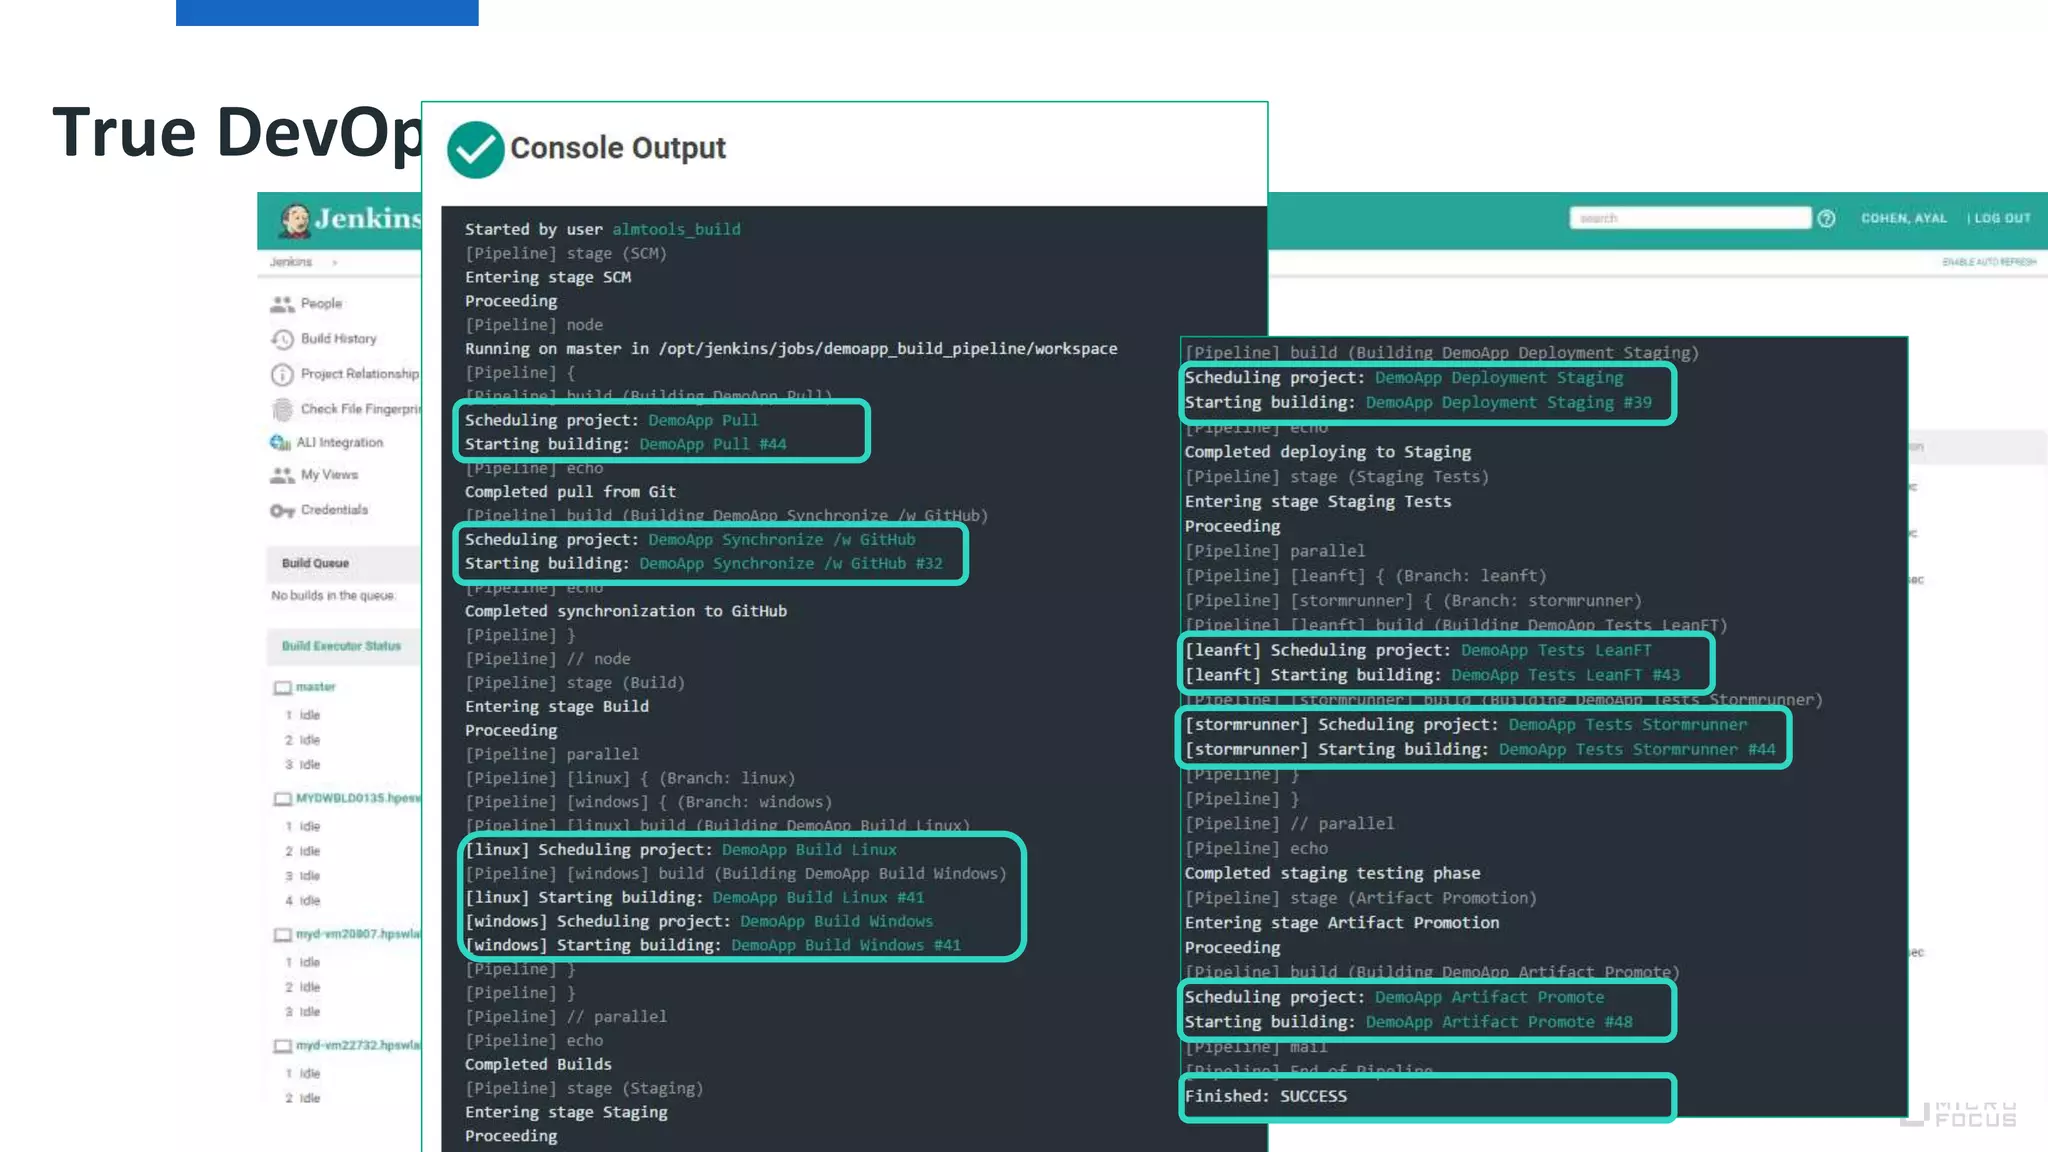Click the Jenkins breadcrumb link

291,262
